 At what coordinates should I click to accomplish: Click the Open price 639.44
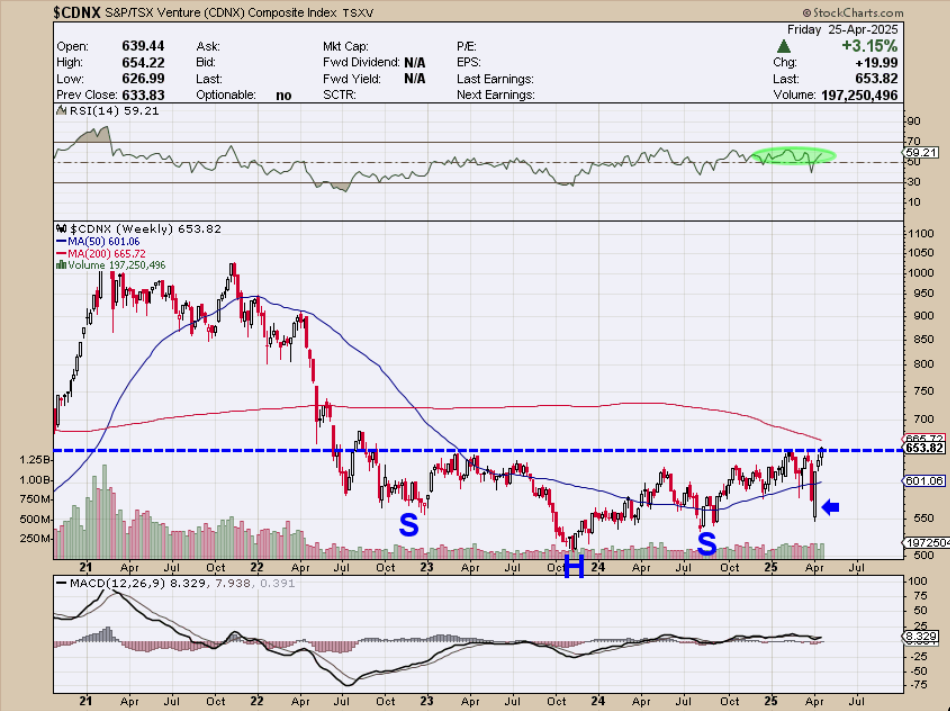coord(143,46)
